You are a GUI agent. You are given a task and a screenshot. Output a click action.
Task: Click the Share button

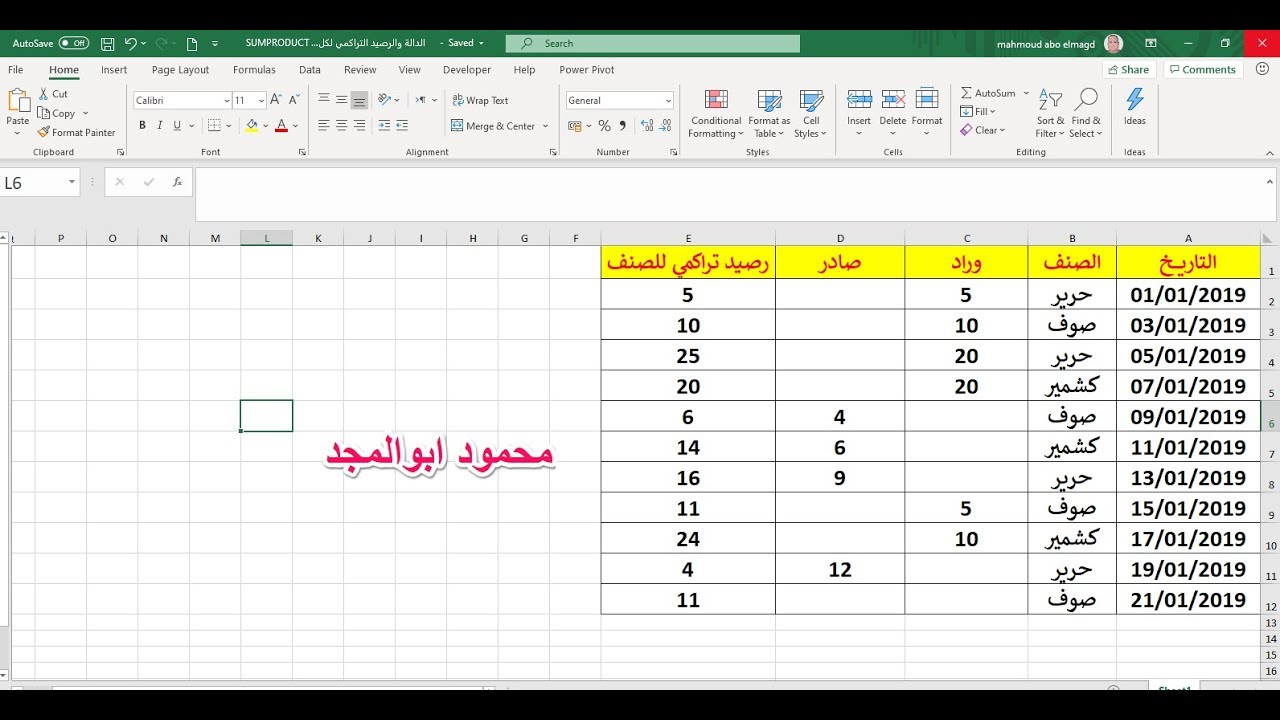1129,70
